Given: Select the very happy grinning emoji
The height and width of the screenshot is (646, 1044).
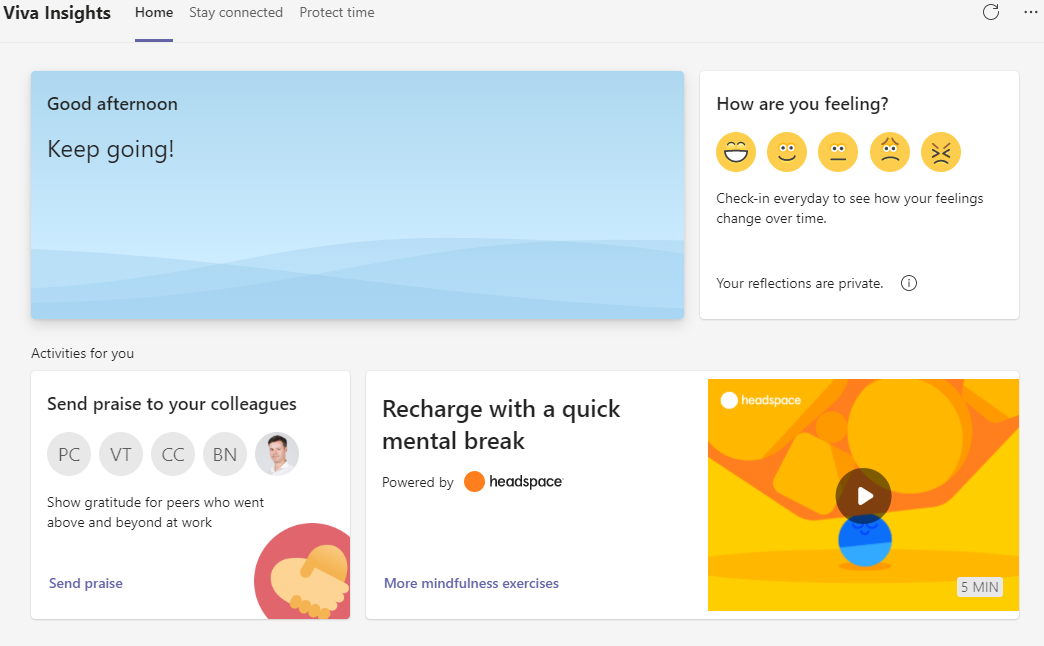Looking at the screenshot, I should coord(736,152).
